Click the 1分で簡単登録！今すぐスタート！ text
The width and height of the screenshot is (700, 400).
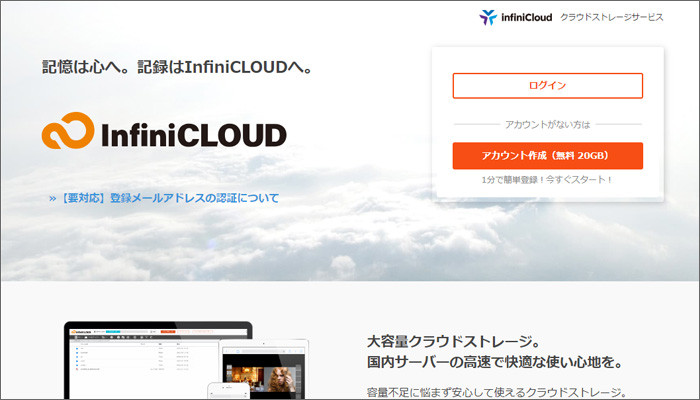tap(547, 180)
